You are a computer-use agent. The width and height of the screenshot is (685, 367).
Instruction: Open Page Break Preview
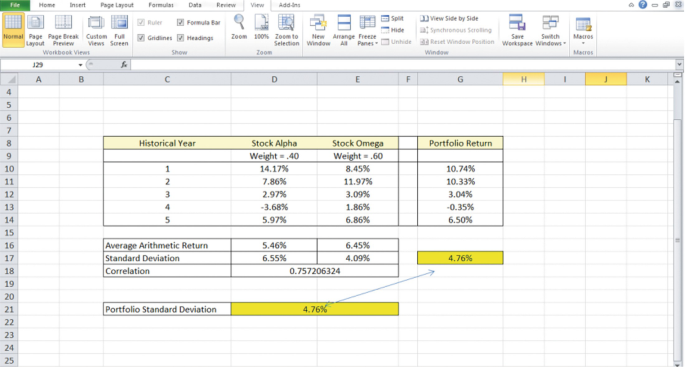pos(63,30)
